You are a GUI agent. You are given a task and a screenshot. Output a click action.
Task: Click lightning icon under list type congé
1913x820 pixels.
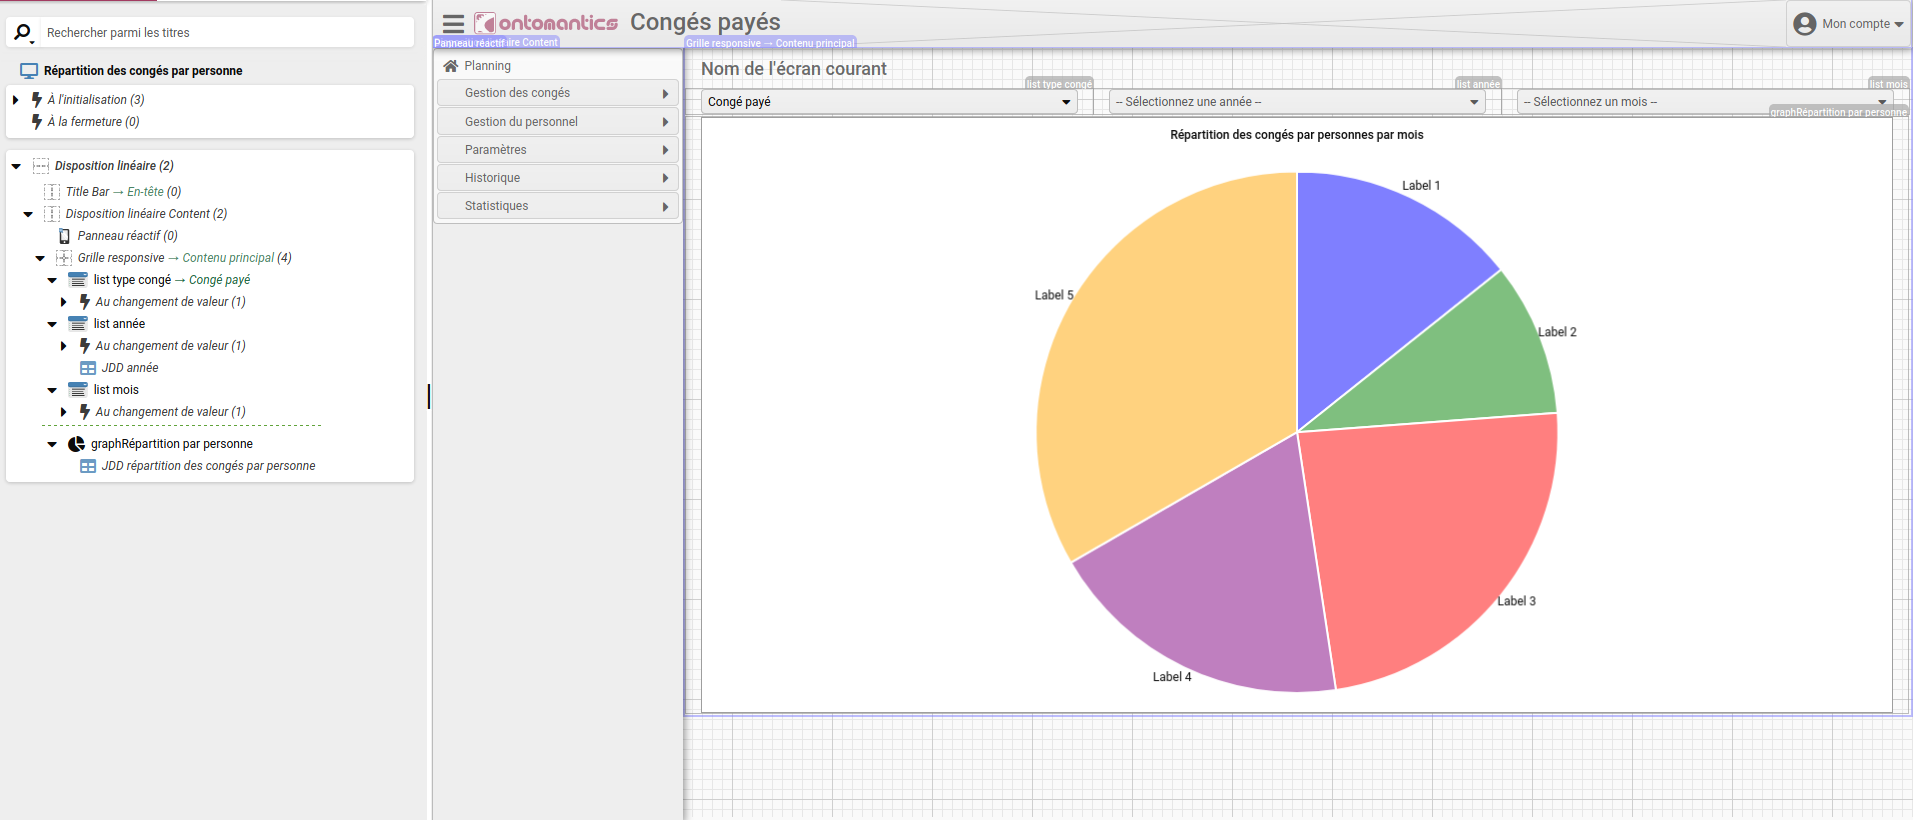[x=85, y=302]
